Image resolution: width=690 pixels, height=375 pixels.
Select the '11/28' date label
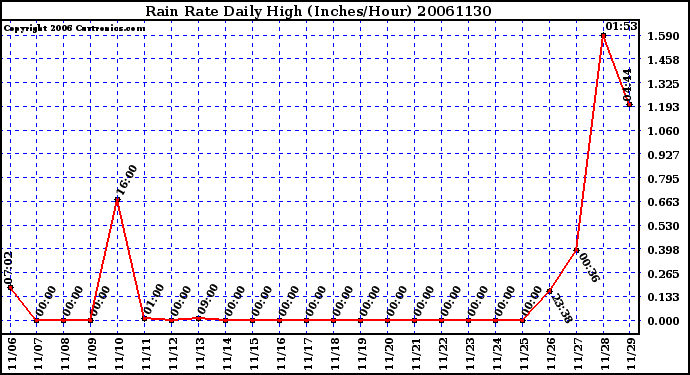click(606, 354)
